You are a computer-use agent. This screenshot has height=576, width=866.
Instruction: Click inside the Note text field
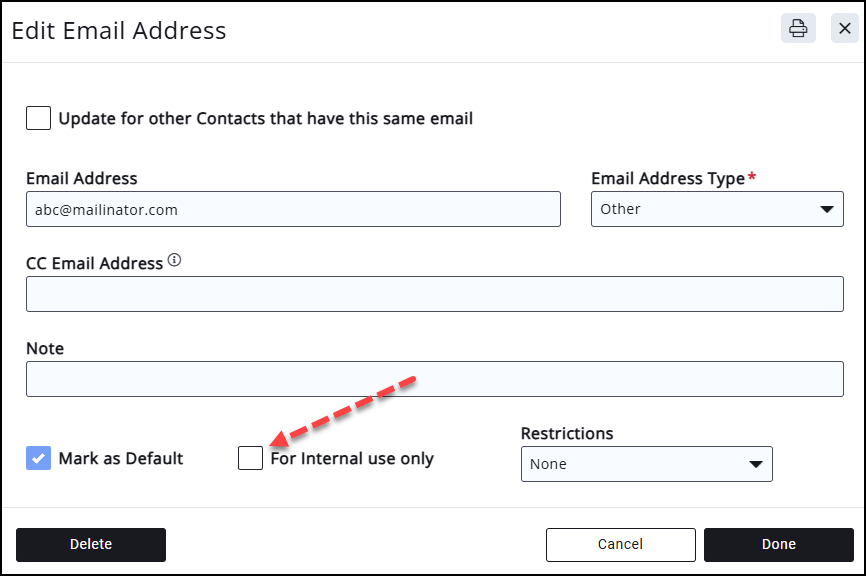pyautogui.click(x=434, y=379)
